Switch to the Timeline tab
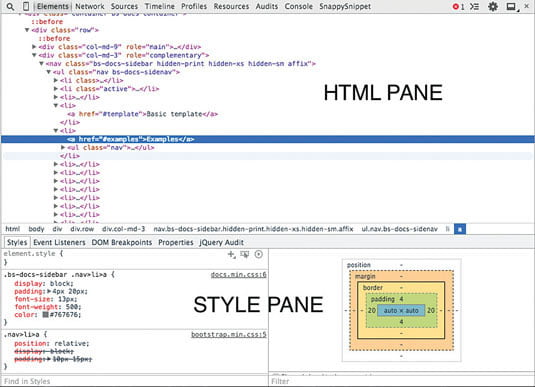The image size is (535, 387). point(159,6)
